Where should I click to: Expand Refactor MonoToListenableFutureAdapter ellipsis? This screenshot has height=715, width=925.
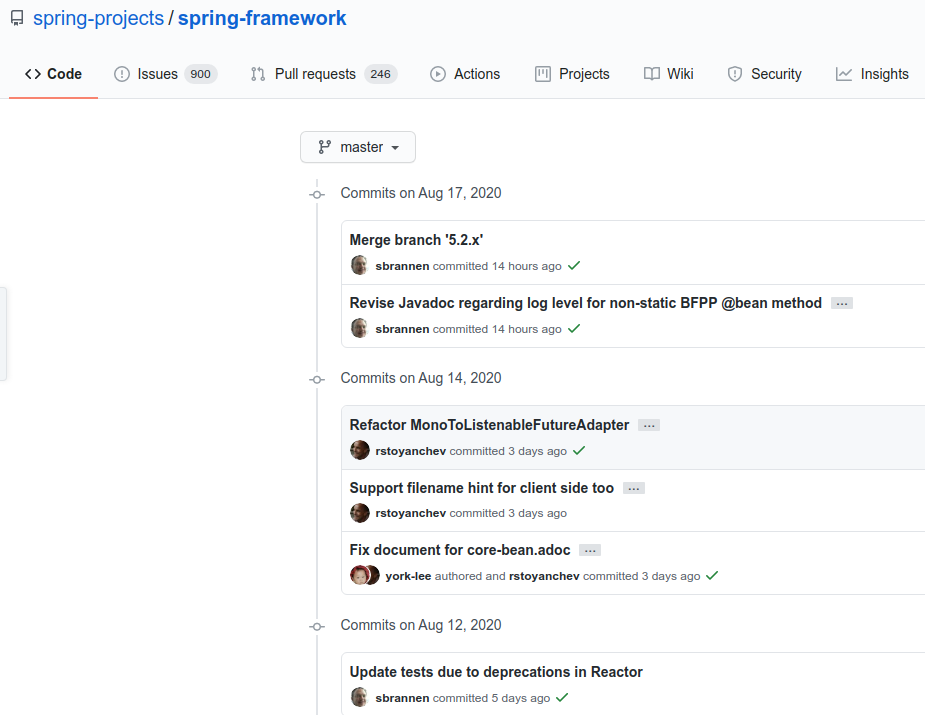649,425
